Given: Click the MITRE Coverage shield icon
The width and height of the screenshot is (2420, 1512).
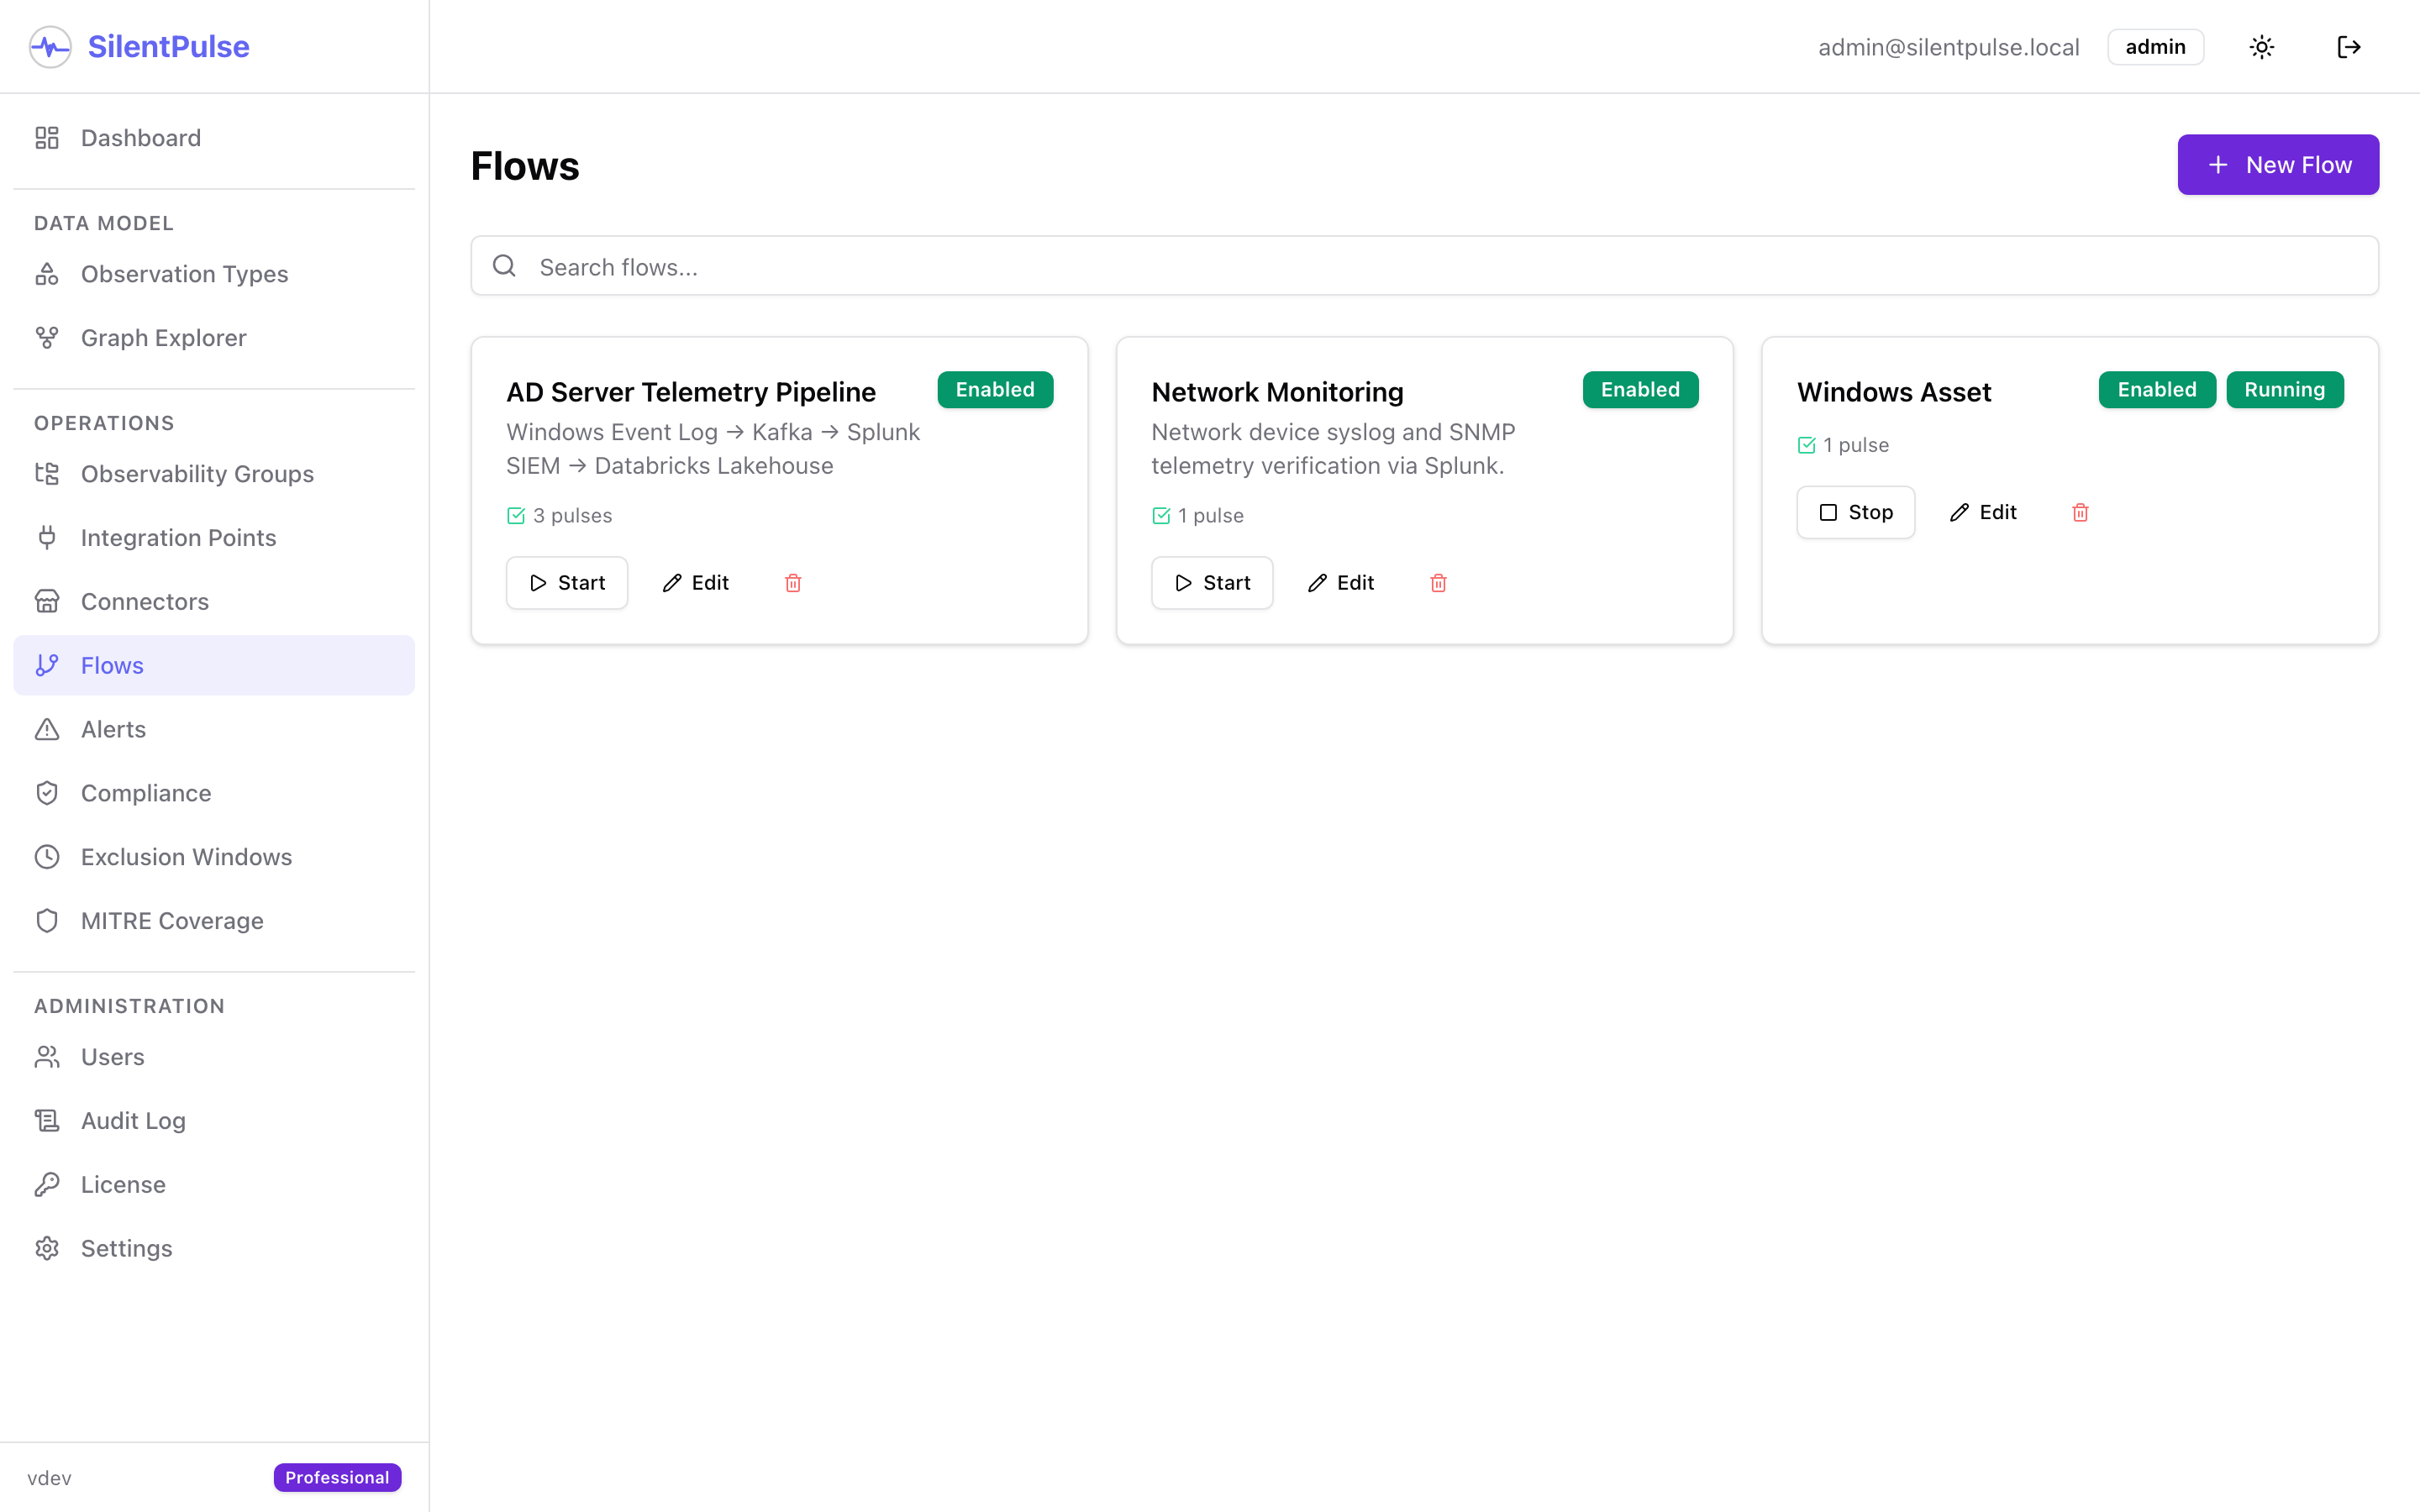Looking at the screenshot, I should tap(47, 921).
